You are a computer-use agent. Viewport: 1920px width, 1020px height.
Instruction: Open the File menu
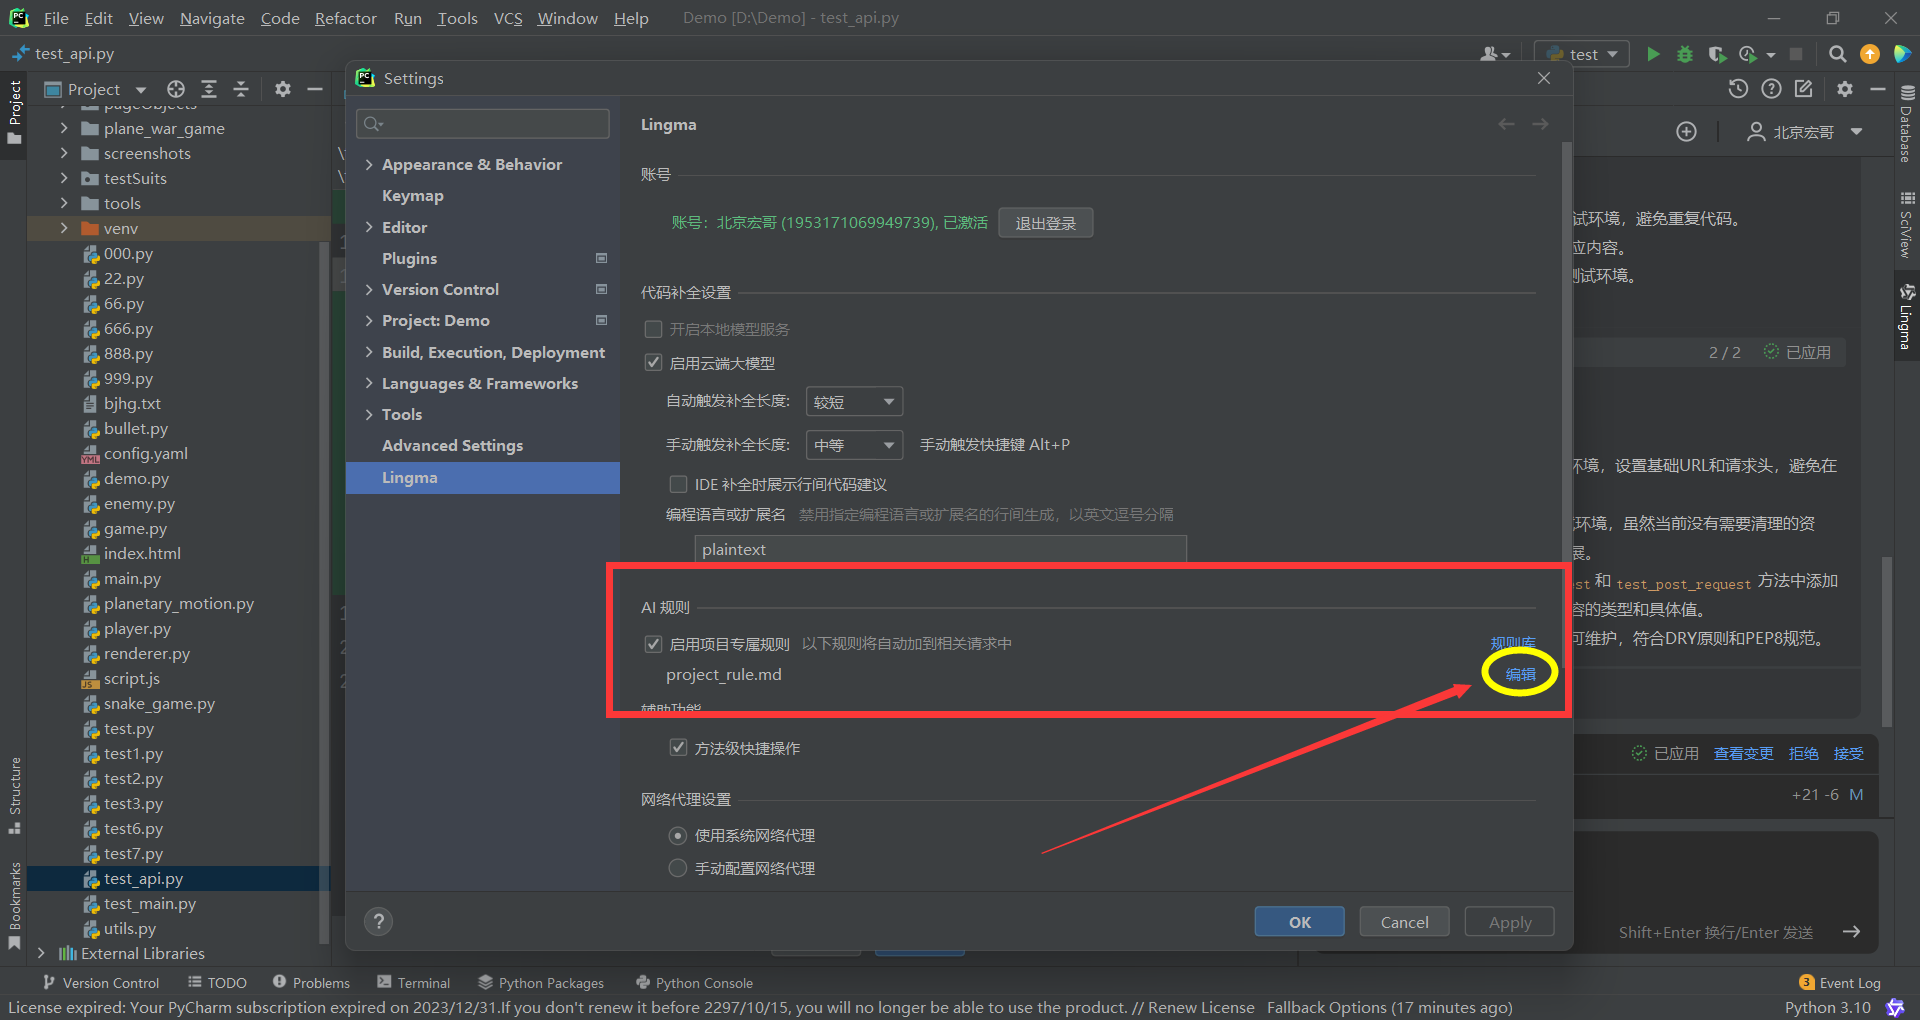56,18
